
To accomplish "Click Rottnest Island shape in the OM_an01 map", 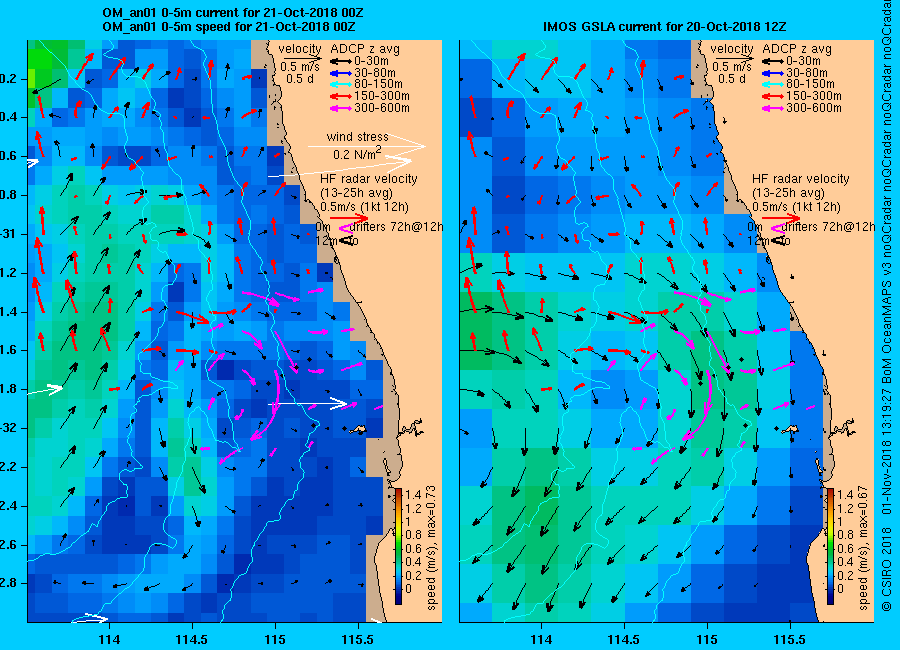I will (x=358, y=428).
